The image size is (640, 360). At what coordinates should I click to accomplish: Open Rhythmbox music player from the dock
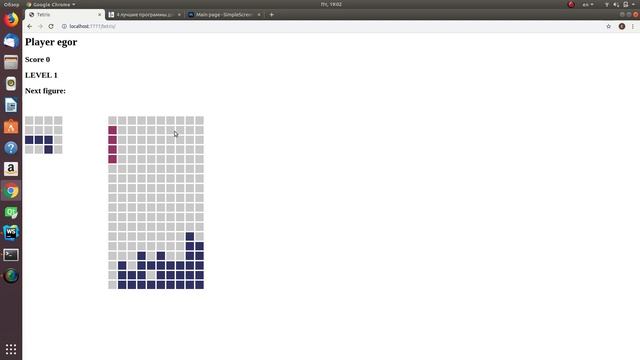click(x=11, y=84)
